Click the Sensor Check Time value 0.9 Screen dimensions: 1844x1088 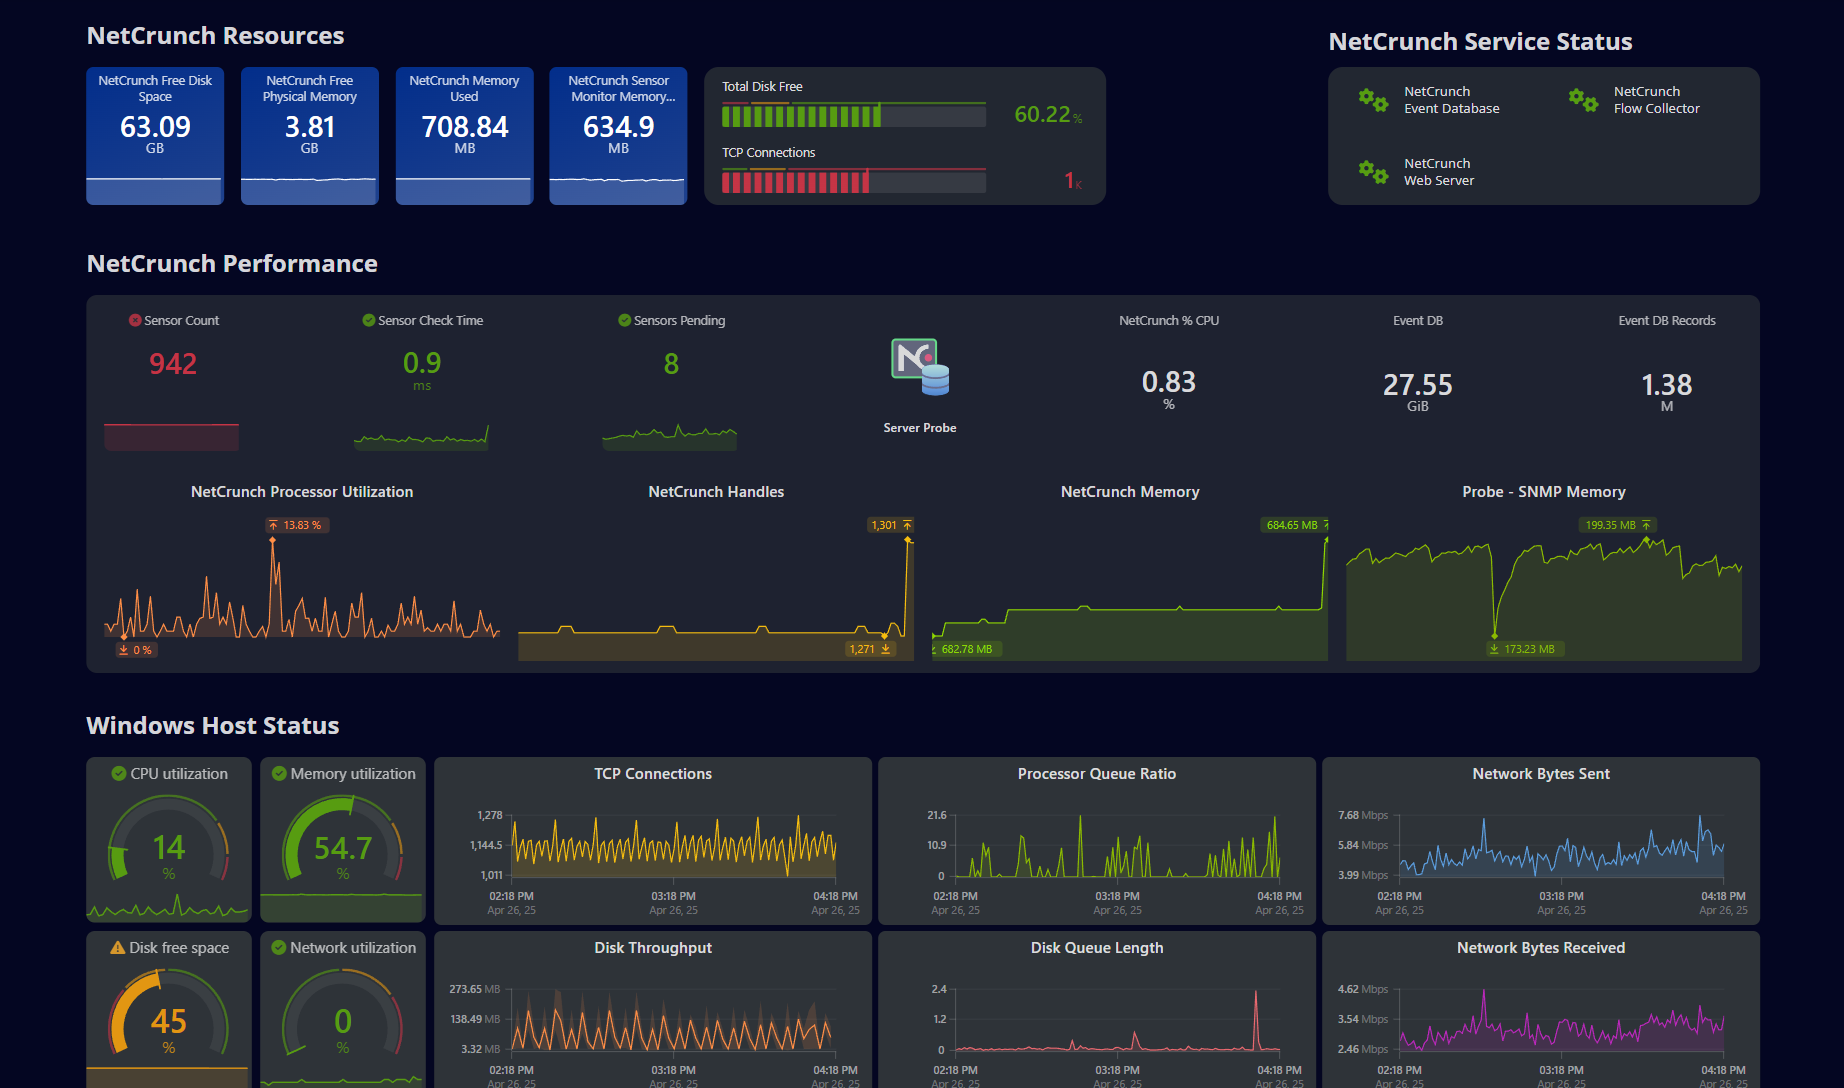click(422, 363)
